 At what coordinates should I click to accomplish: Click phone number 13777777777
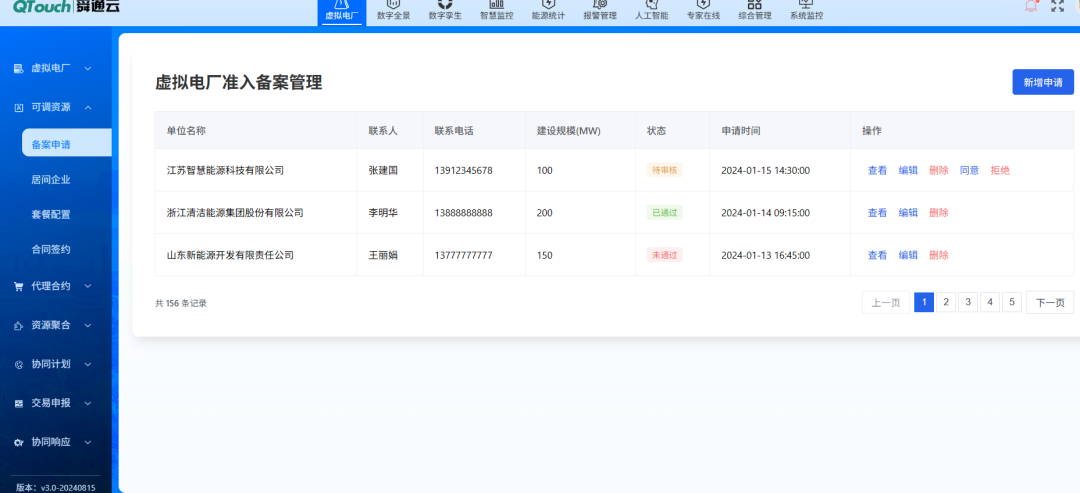464,255
